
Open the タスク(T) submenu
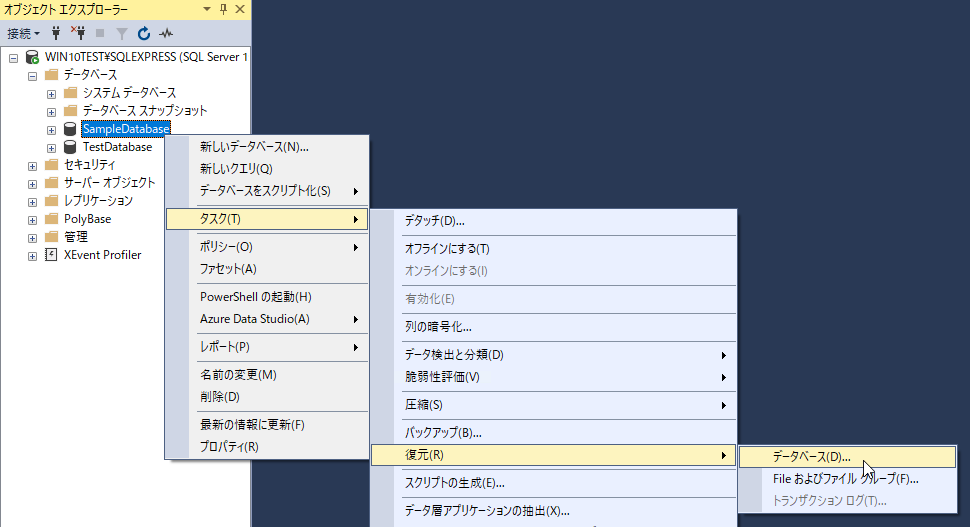267,219
